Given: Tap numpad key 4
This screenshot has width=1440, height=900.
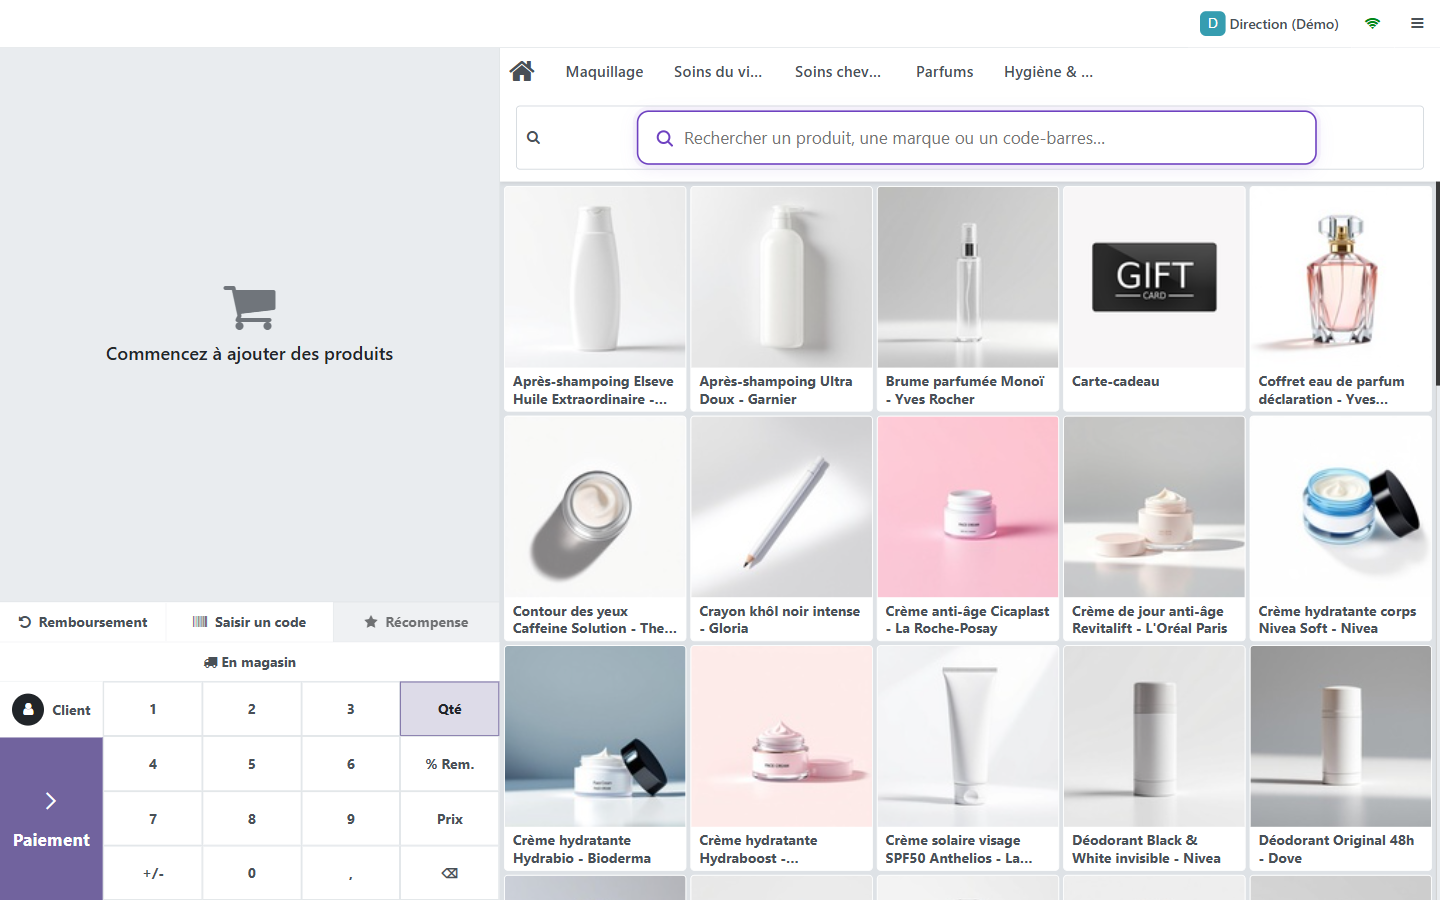Looking at the screenshot, I should tap(153, 764).
